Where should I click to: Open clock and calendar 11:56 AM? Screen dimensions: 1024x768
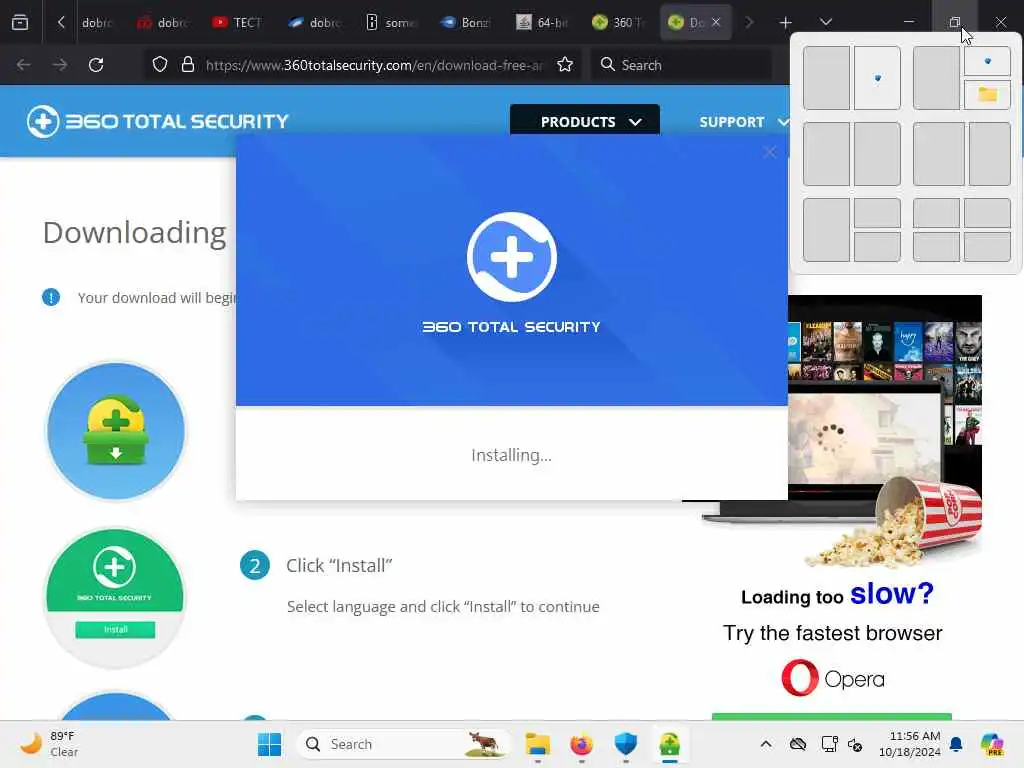[x=909, y=744]
